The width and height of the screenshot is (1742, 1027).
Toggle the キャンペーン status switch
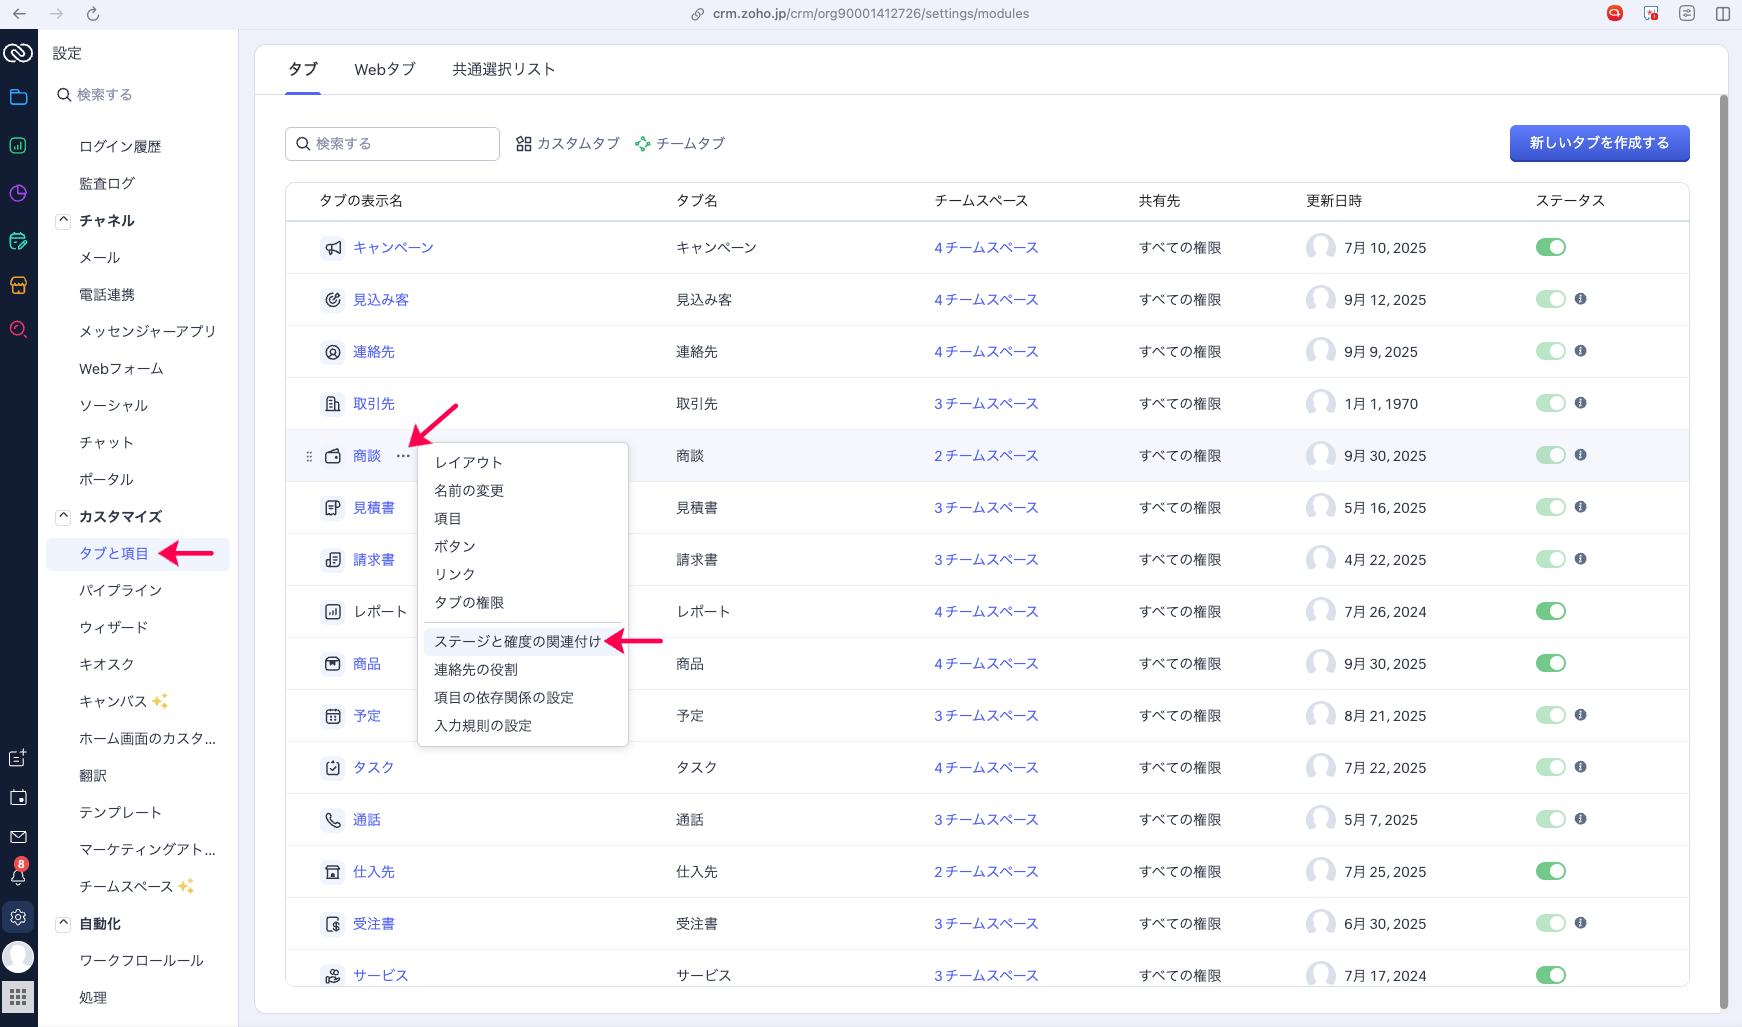click(1550, 247)
